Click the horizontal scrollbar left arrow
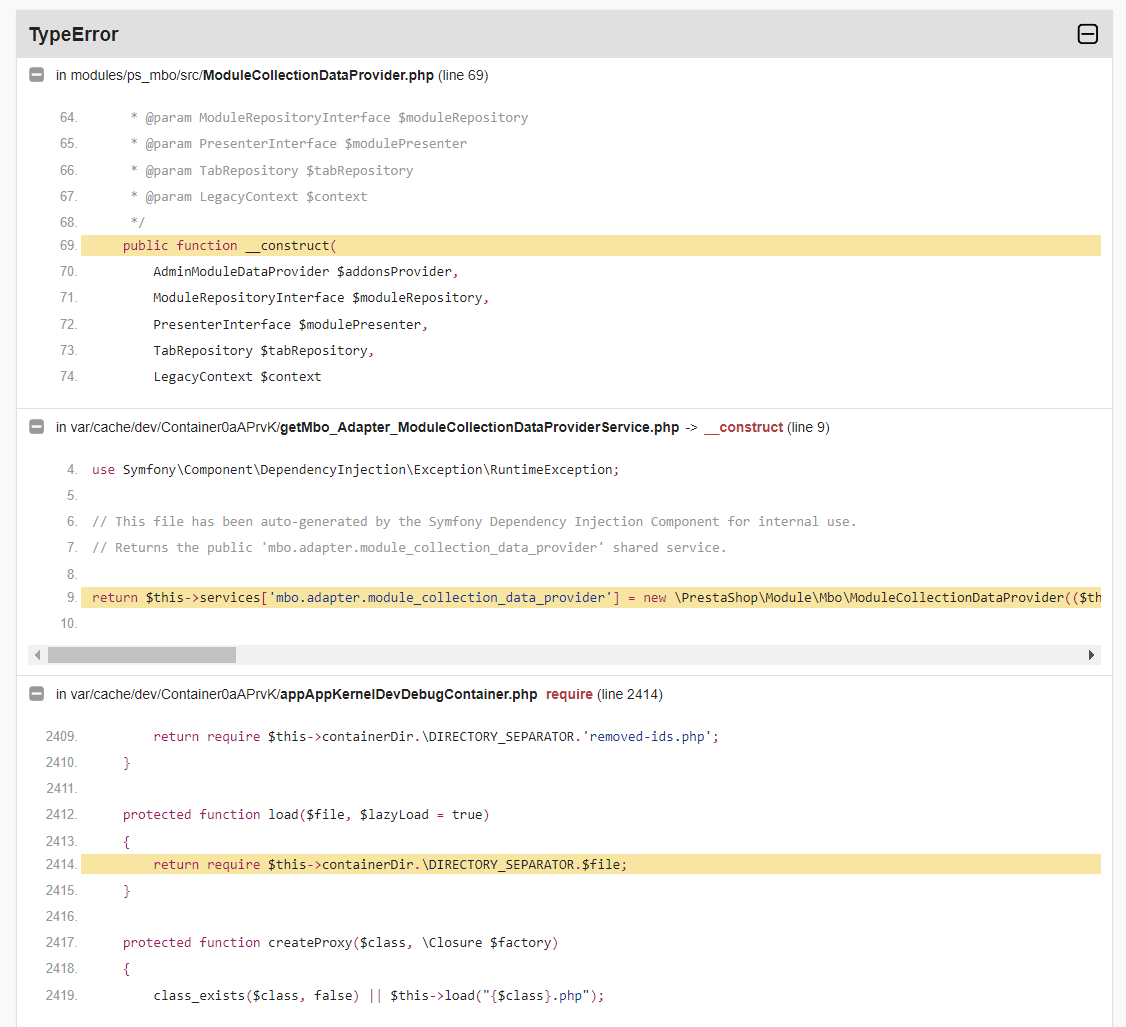 pyautogui.click(x=38, y=655)
